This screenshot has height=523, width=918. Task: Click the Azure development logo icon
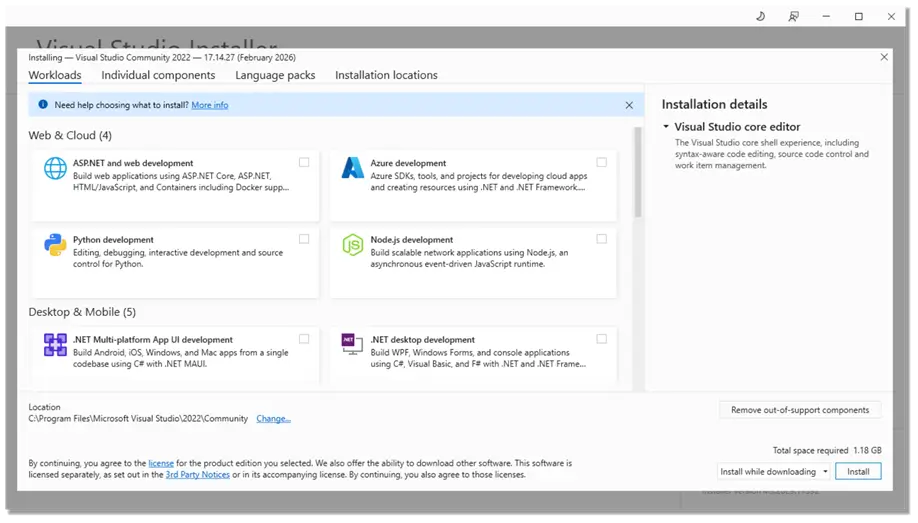click(x=352, y=168)
